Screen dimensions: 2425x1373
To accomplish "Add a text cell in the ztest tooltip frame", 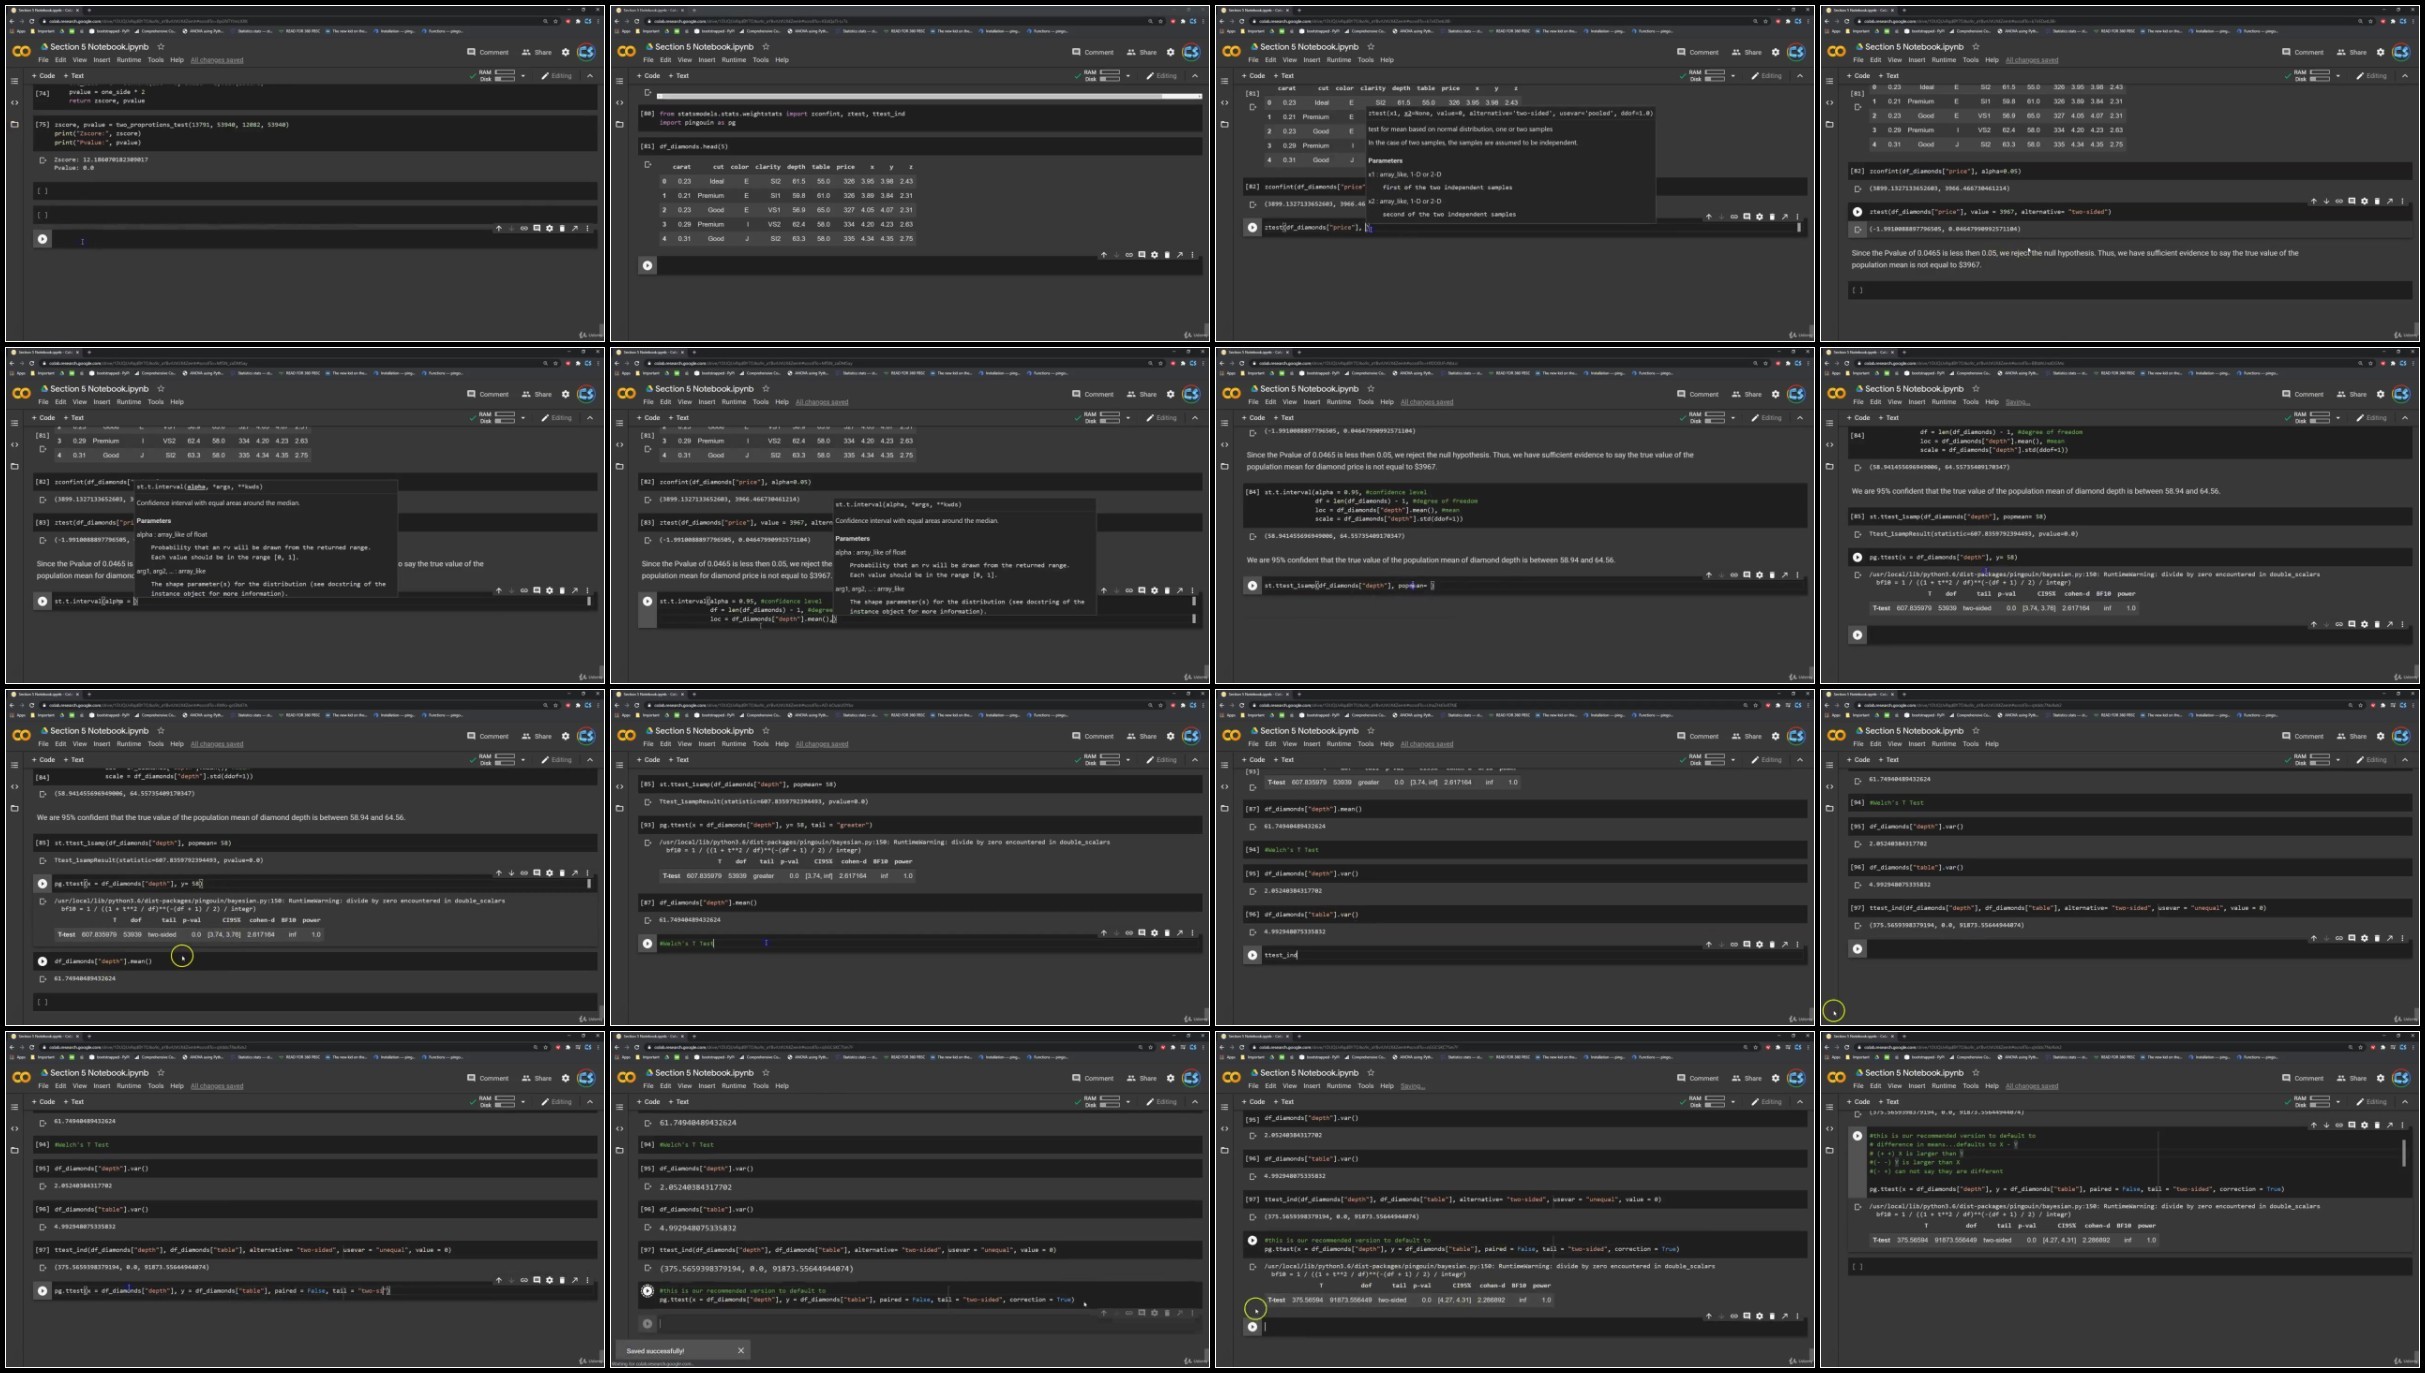I will coord(1284,76).
